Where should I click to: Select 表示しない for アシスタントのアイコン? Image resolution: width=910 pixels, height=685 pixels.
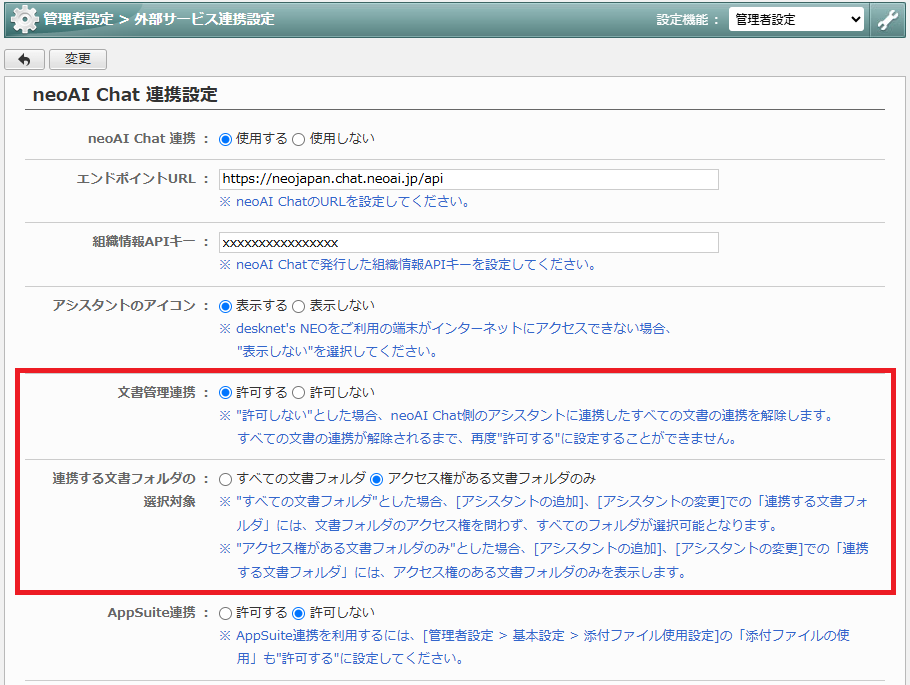click(298, 306)
